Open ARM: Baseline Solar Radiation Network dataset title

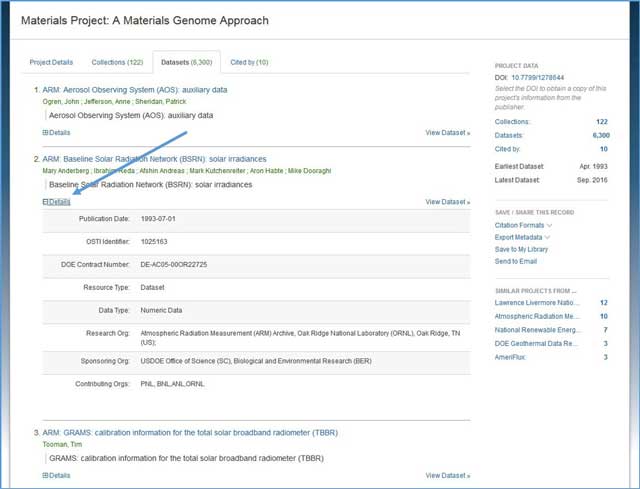tap(154, 159)
